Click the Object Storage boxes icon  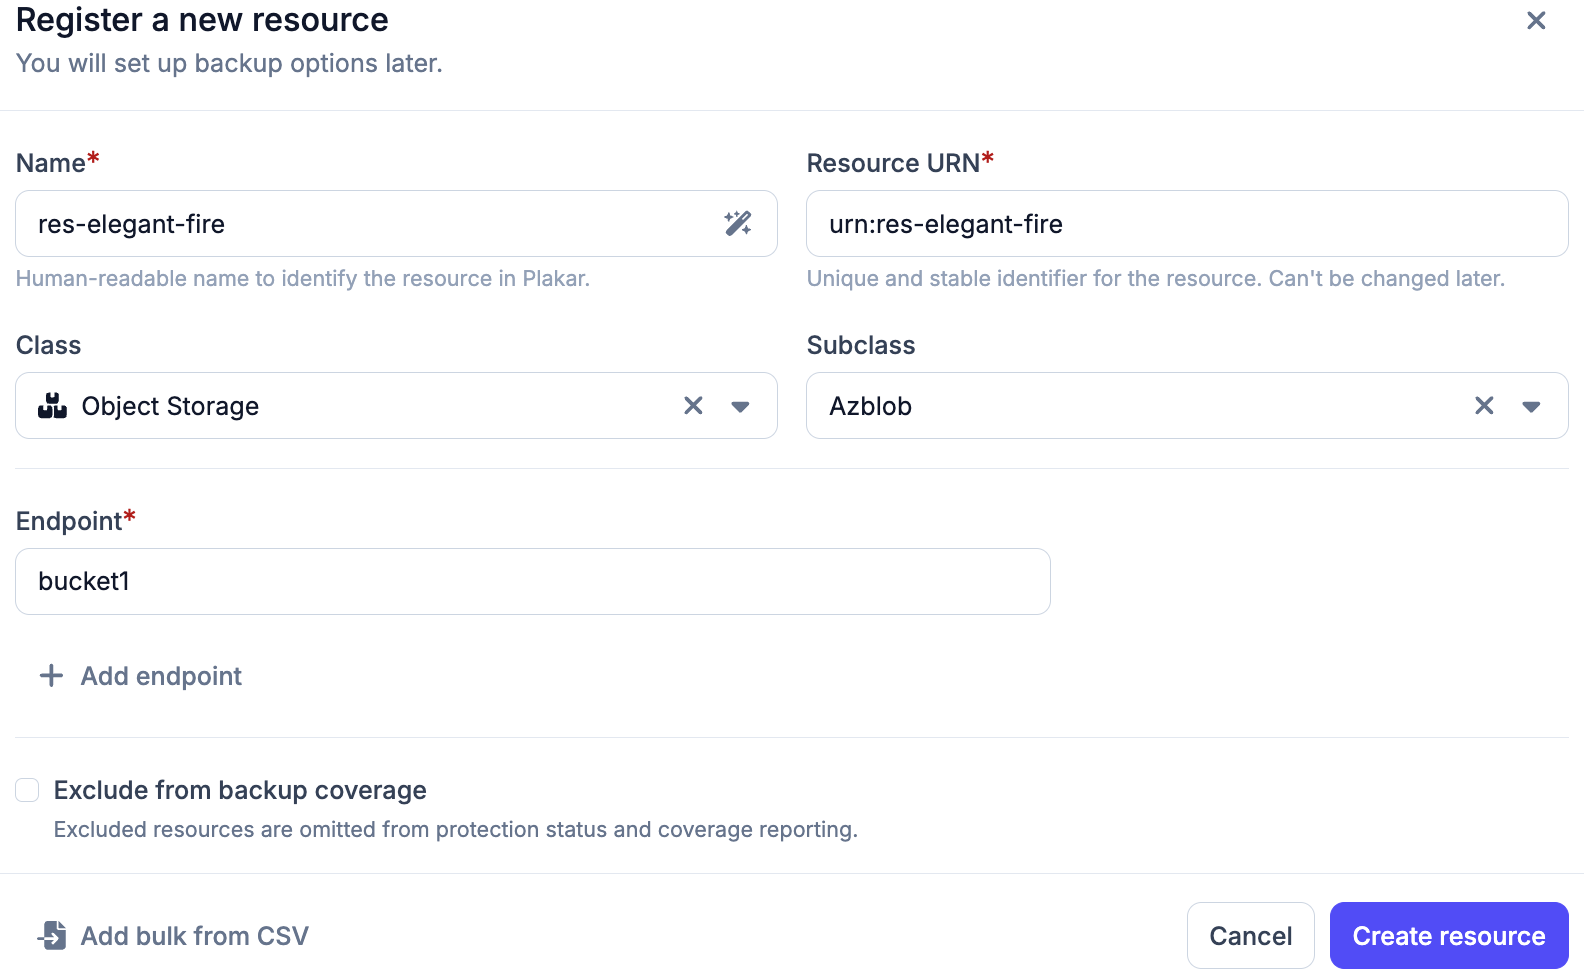click(x=52, y=405)
